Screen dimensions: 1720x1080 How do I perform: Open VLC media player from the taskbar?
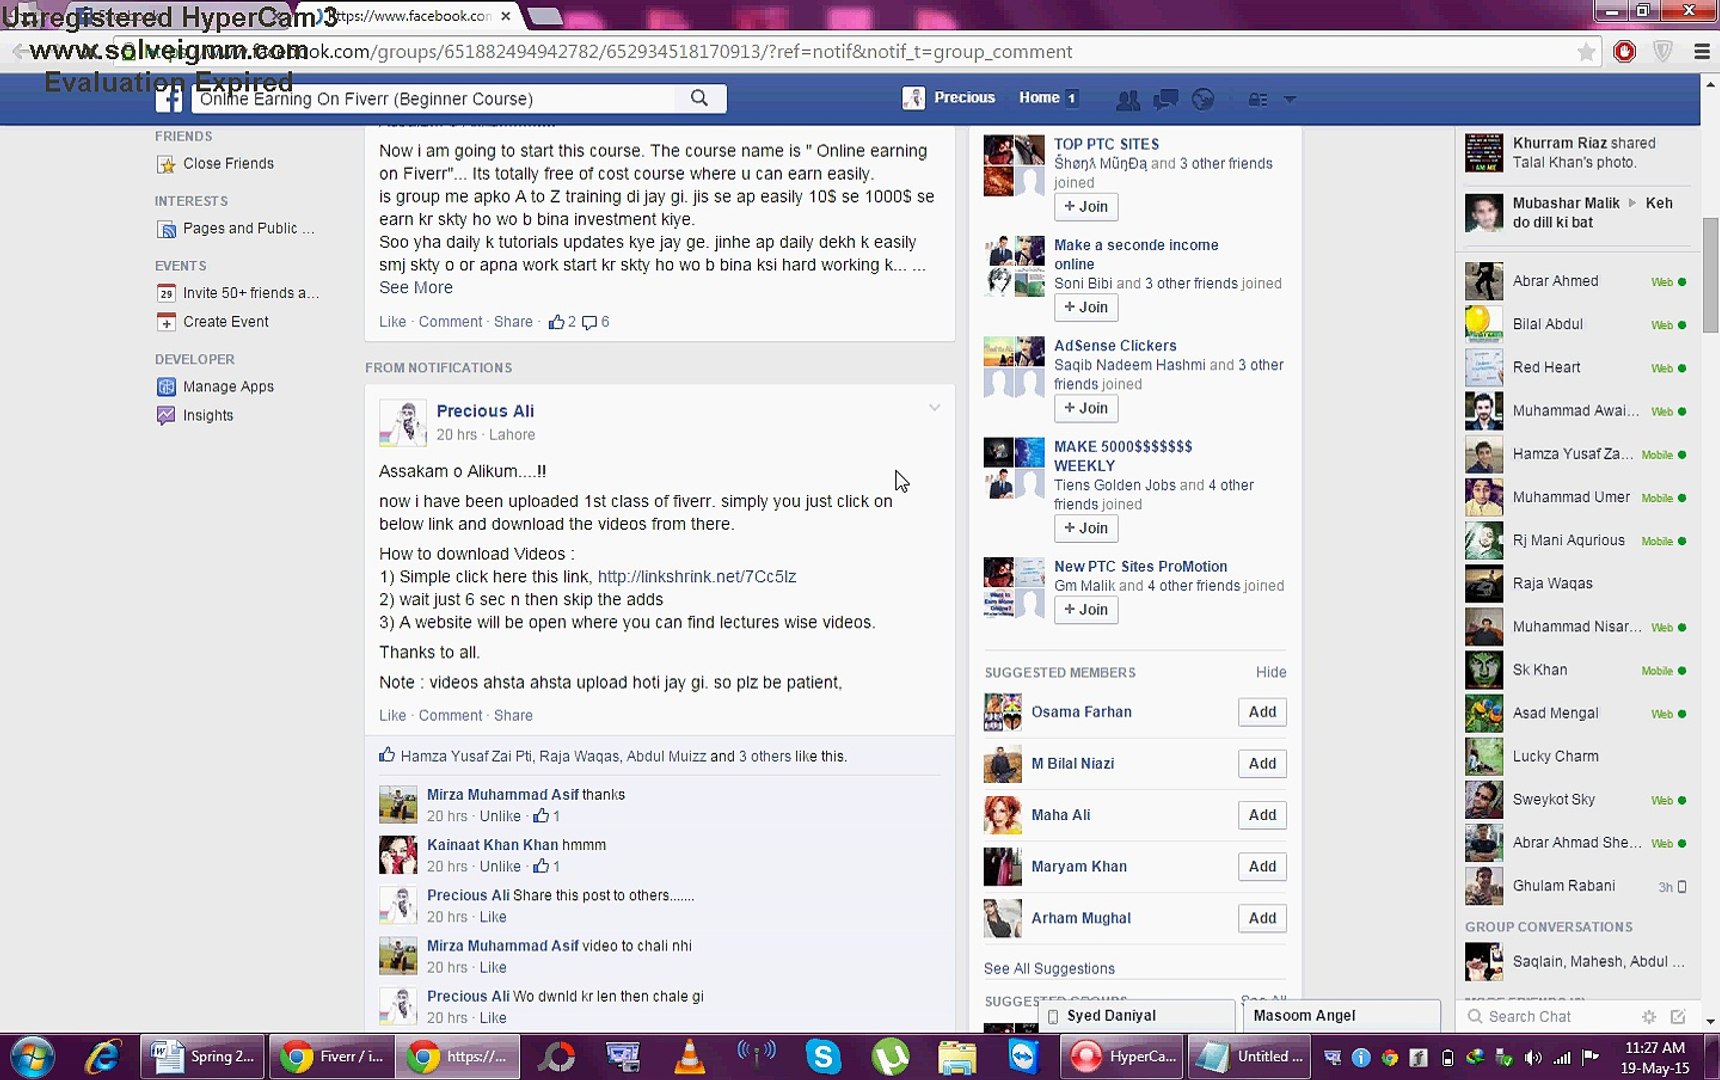(689, 1056)
